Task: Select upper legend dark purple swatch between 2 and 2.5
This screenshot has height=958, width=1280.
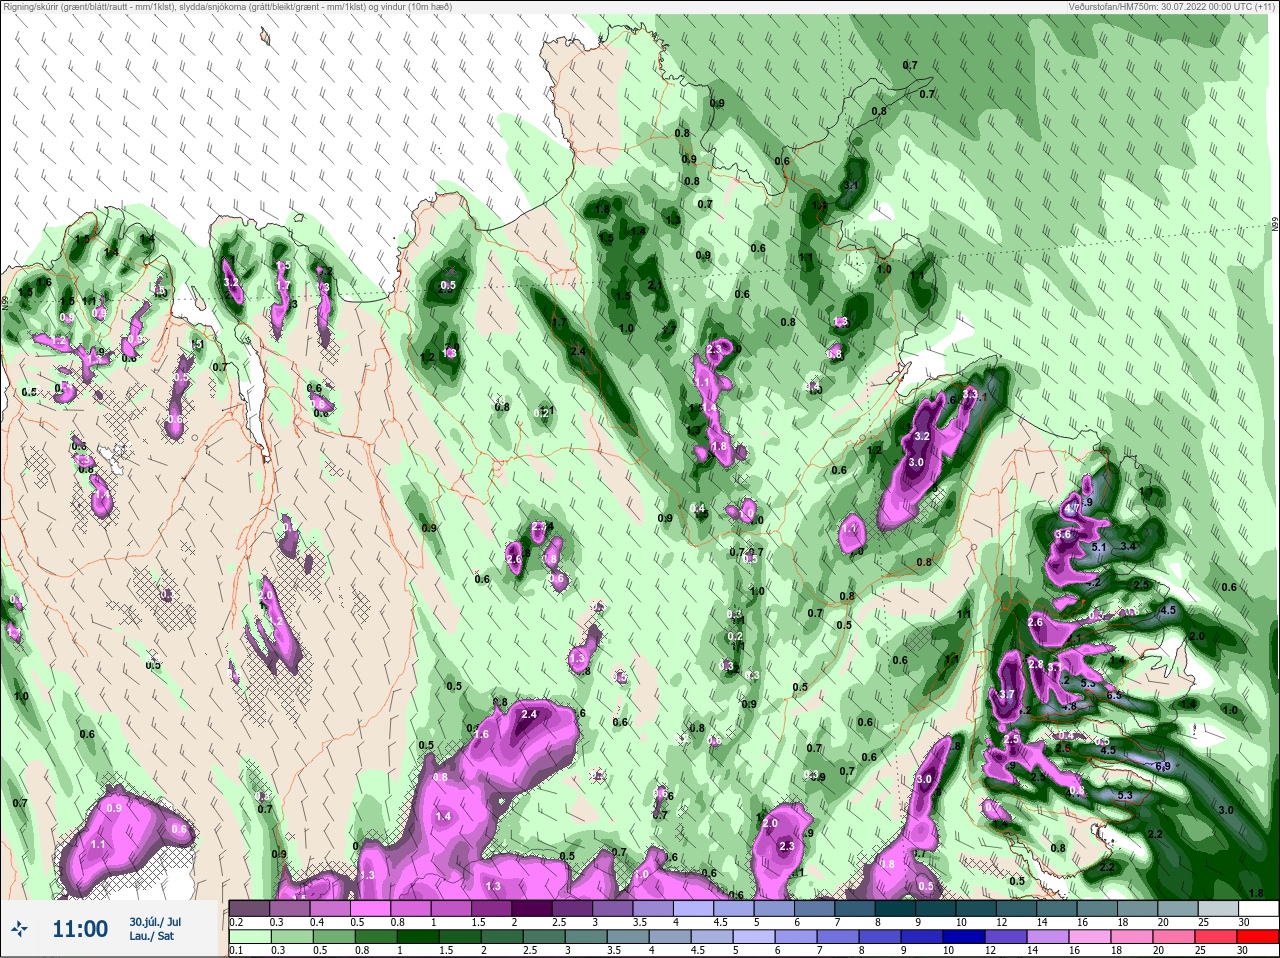Action: tap(534, 908)
